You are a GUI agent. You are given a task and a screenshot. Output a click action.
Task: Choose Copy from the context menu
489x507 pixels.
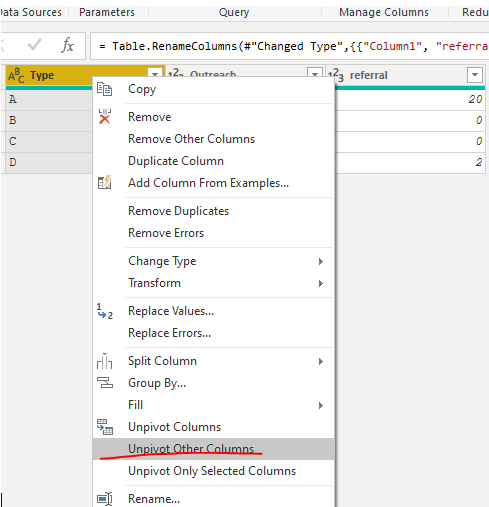click(213, 89)
